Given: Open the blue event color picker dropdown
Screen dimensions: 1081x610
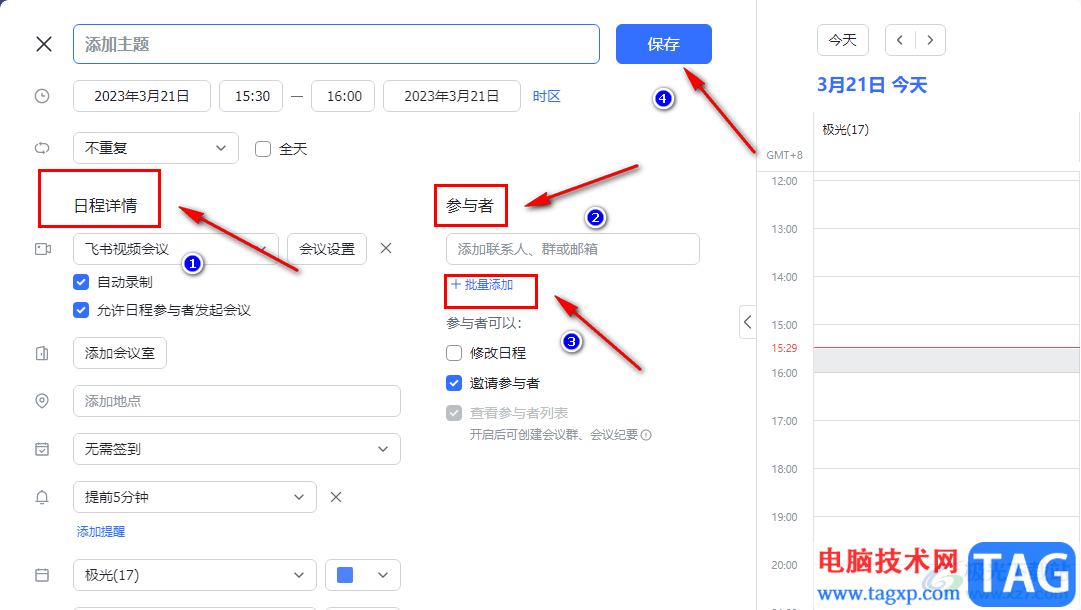Looking at the screenshot, I should coord(363,575).
